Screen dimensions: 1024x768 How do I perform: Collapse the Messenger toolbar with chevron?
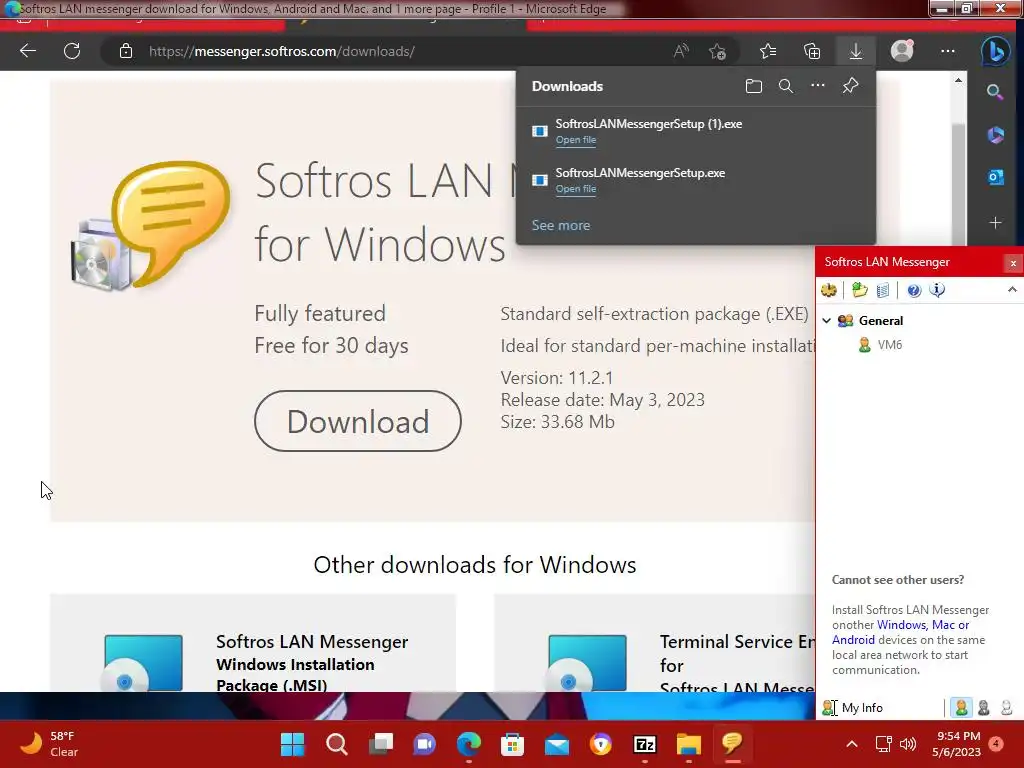[1012, 289]
